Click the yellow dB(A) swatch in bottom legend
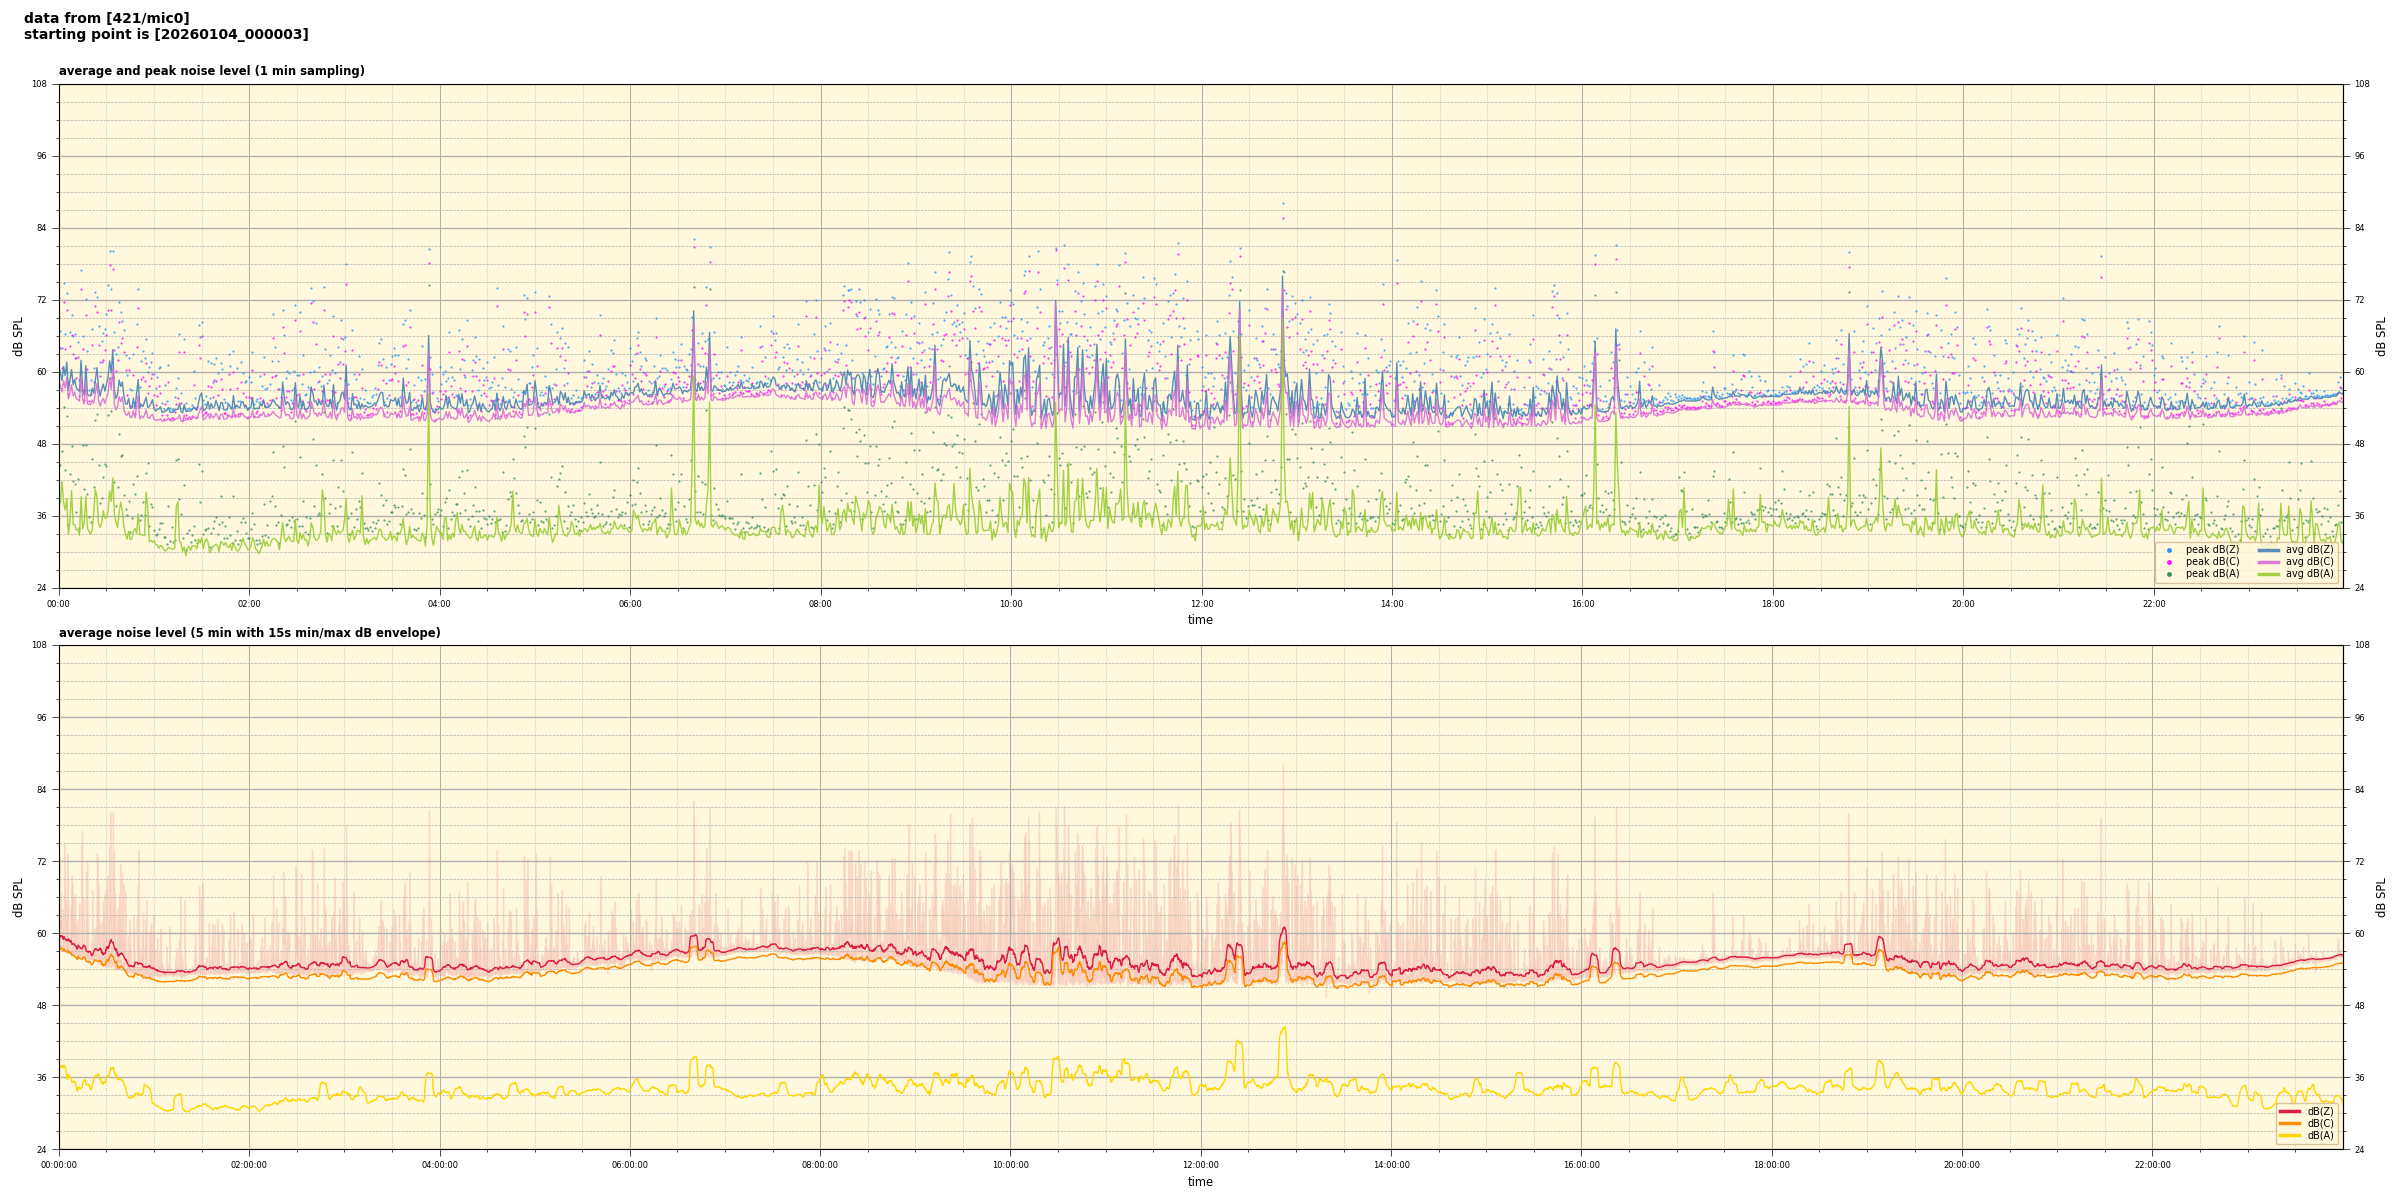 coord(2289,1135)
